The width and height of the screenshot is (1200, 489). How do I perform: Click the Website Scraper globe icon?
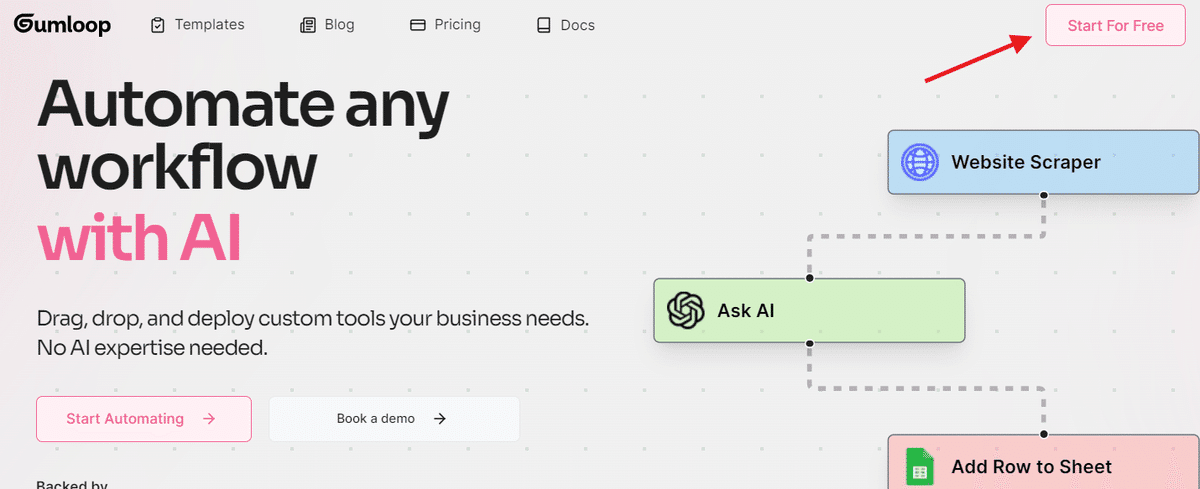point(920,162)
